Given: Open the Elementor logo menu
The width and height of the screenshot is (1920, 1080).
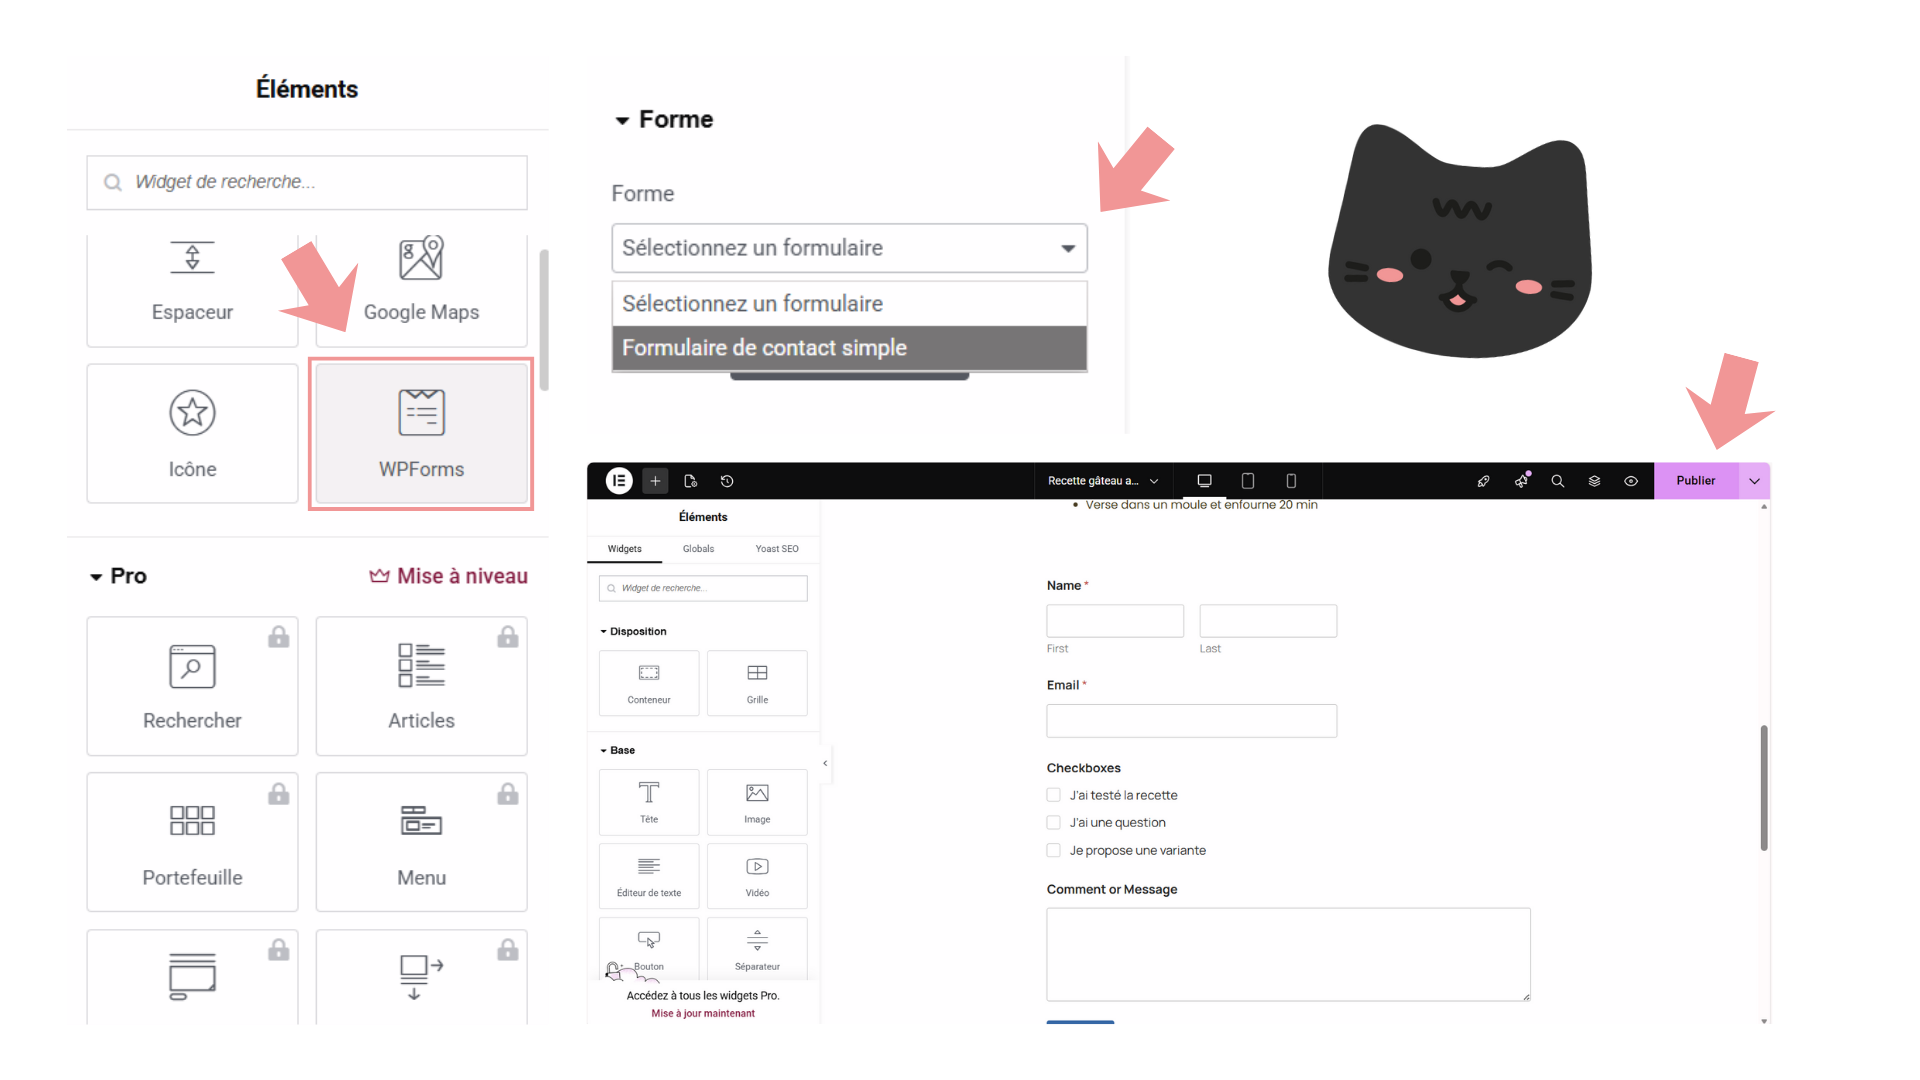Looking at the screenshot, I should coord(619,481).
